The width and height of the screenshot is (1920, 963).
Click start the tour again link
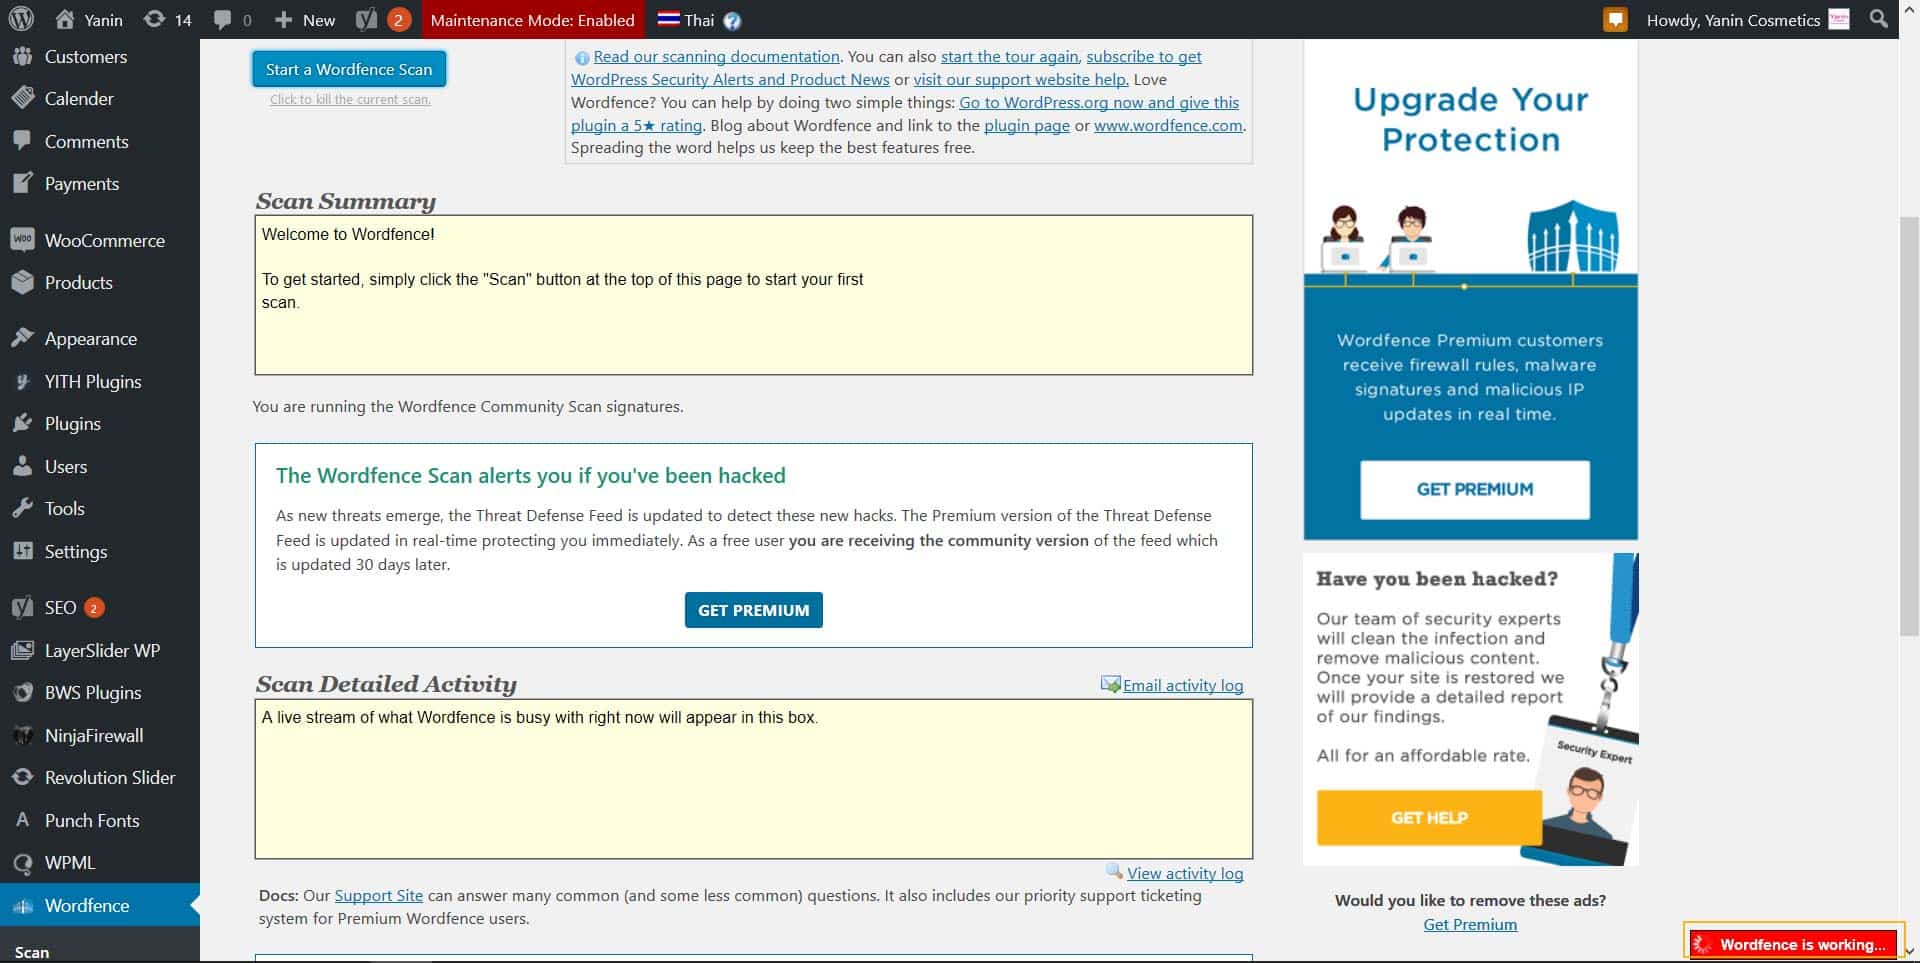coord(1009,57)
